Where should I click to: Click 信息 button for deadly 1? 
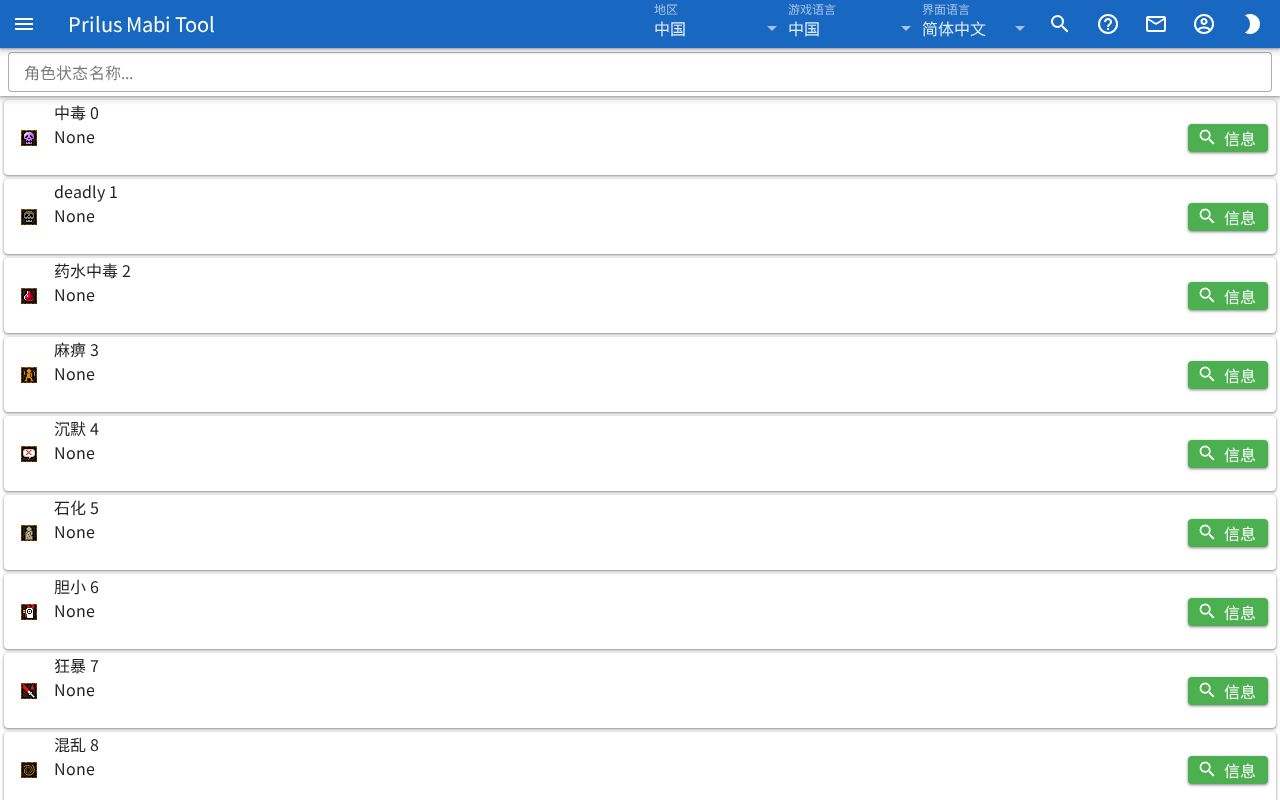[x=1228, y=217]
